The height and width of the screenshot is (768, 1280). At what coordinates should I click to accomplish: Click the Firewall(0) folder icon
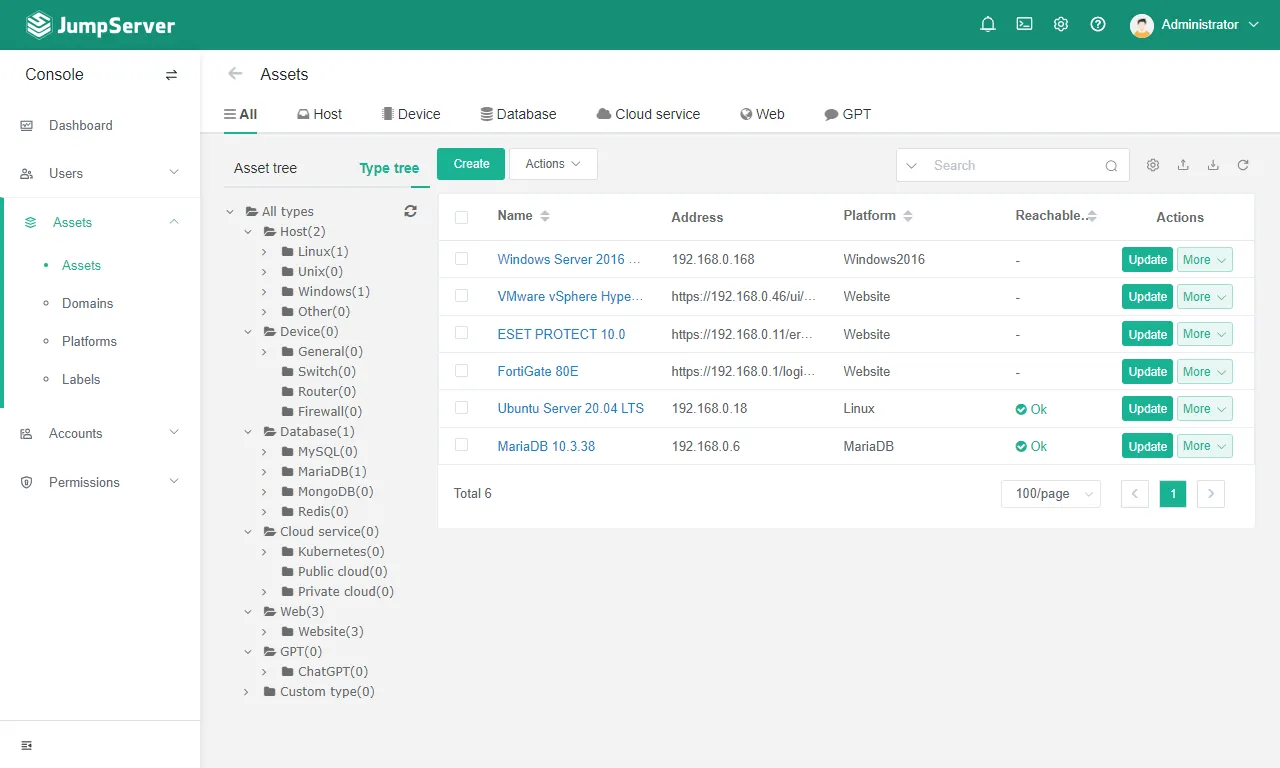(288, 411)
